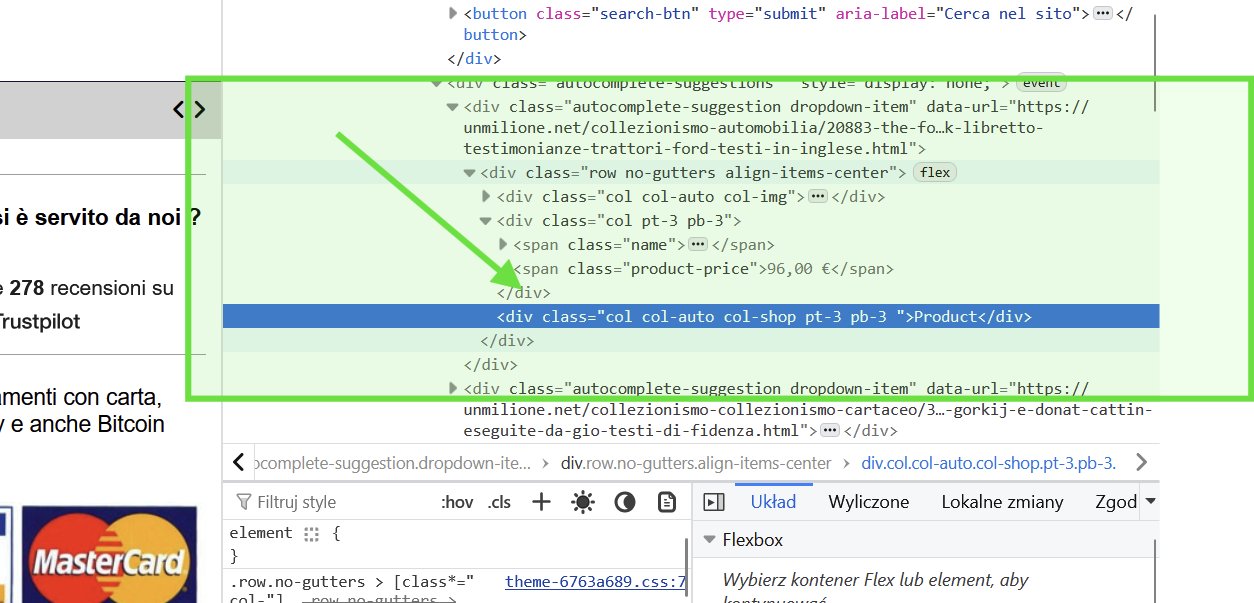Screen dimensions: 1254x603
Task: Click the MasterCard logo on the webpage
Action: pos(108,555)
